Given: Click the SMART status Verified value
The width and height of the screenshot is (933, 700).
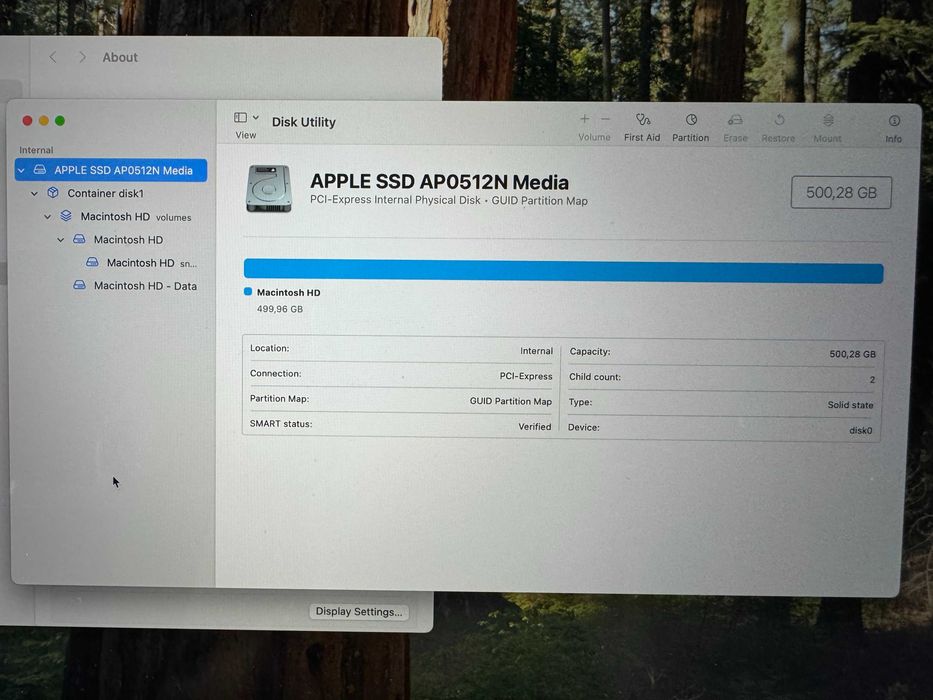Looking at the screenshot, I should coord(534,427).
